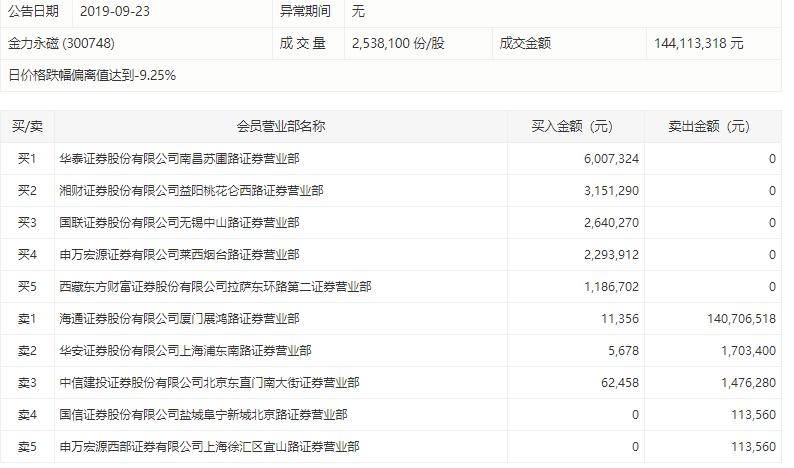Select row 国联证券股份有限公司无锡中山路证券营业部
794x468 pixels.
coord(390,223)
